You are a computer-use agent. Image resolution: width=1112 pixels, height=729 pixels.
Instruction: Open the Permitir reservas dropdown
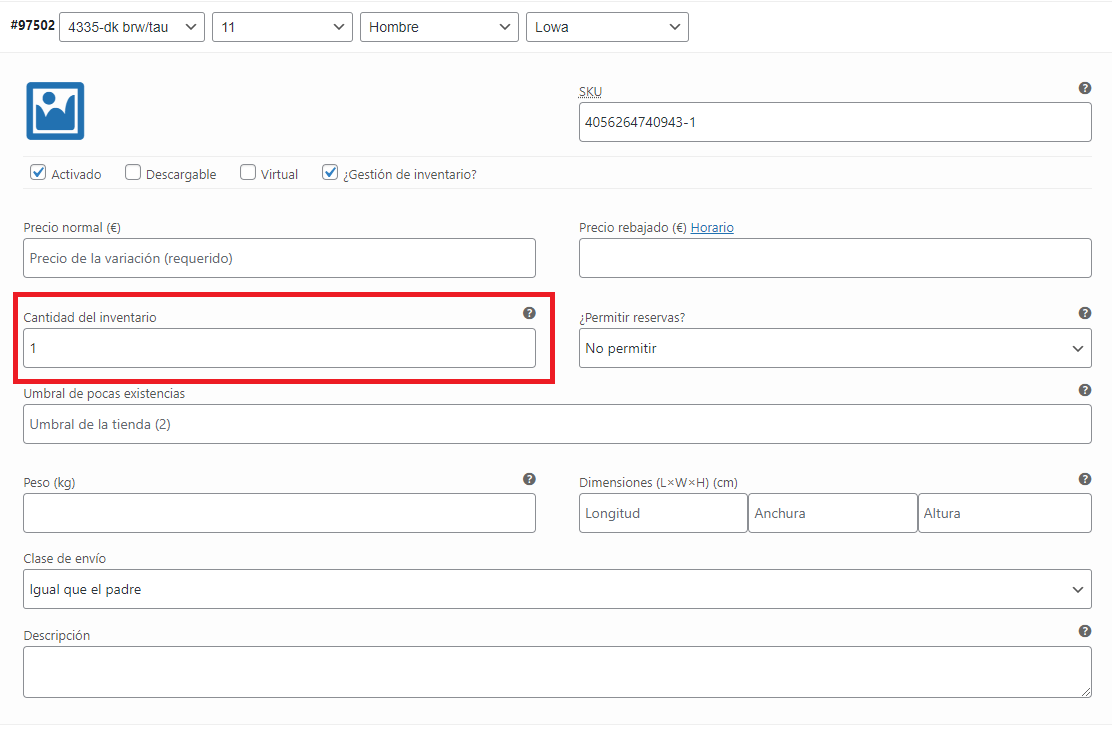(x=835, y=348)
